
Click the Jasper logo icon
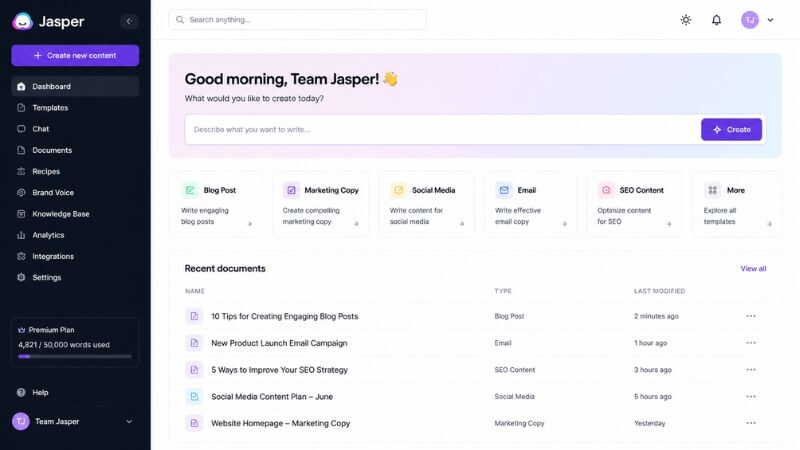click(x=22, y=21)
